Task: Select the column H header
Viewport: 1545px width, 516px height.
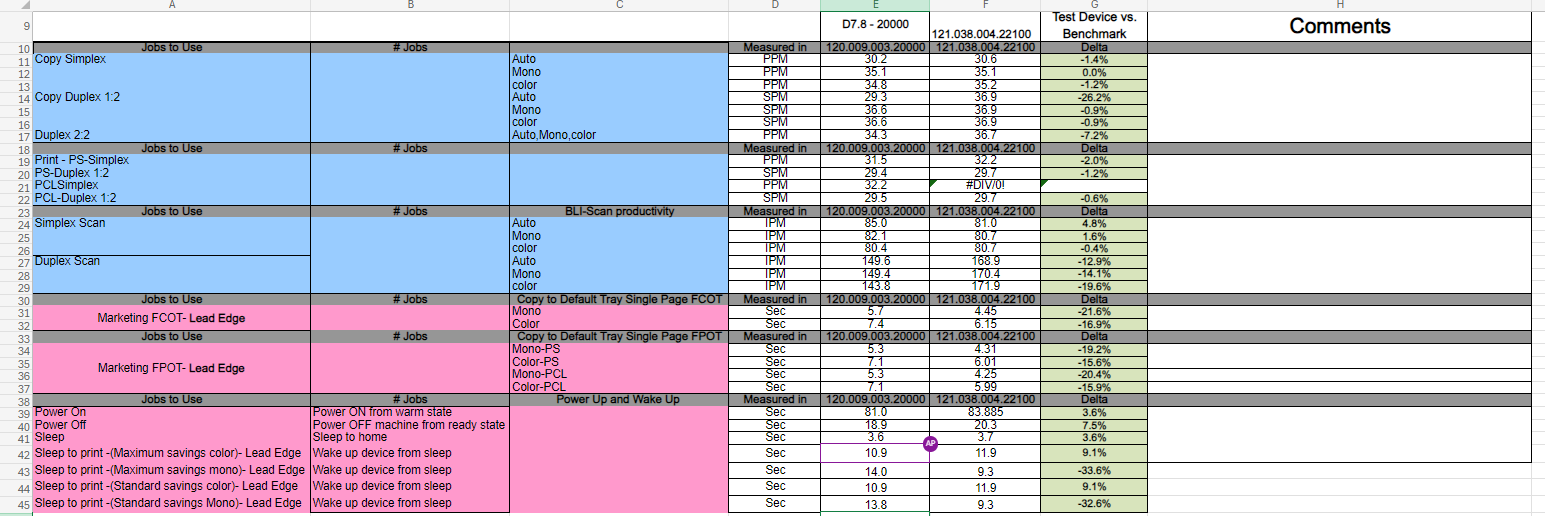Action: [x=1339, y=5]
